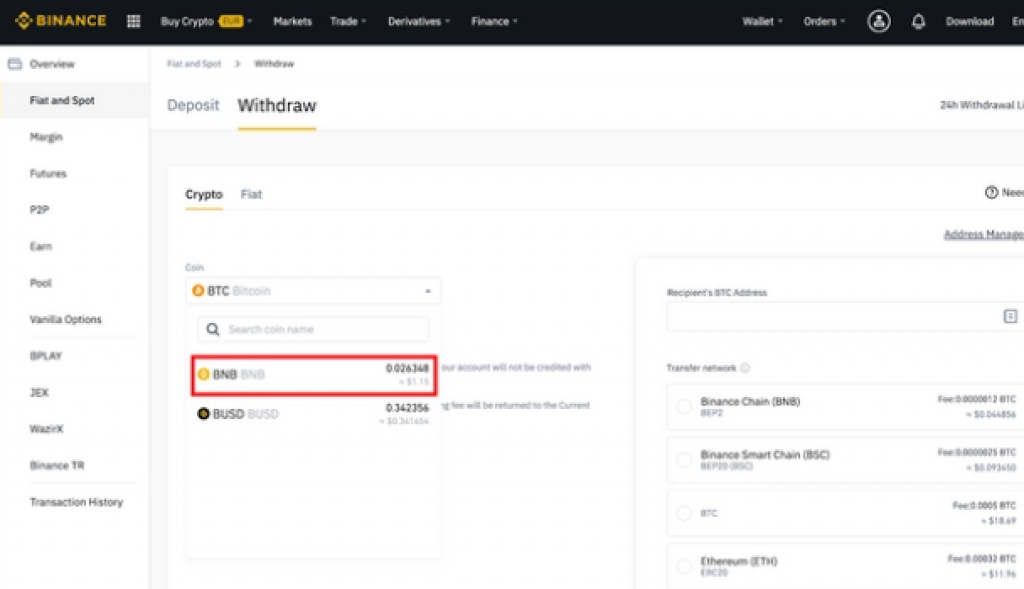
Task: Open Binance TR in sidebar
Action: pos(57,466)
